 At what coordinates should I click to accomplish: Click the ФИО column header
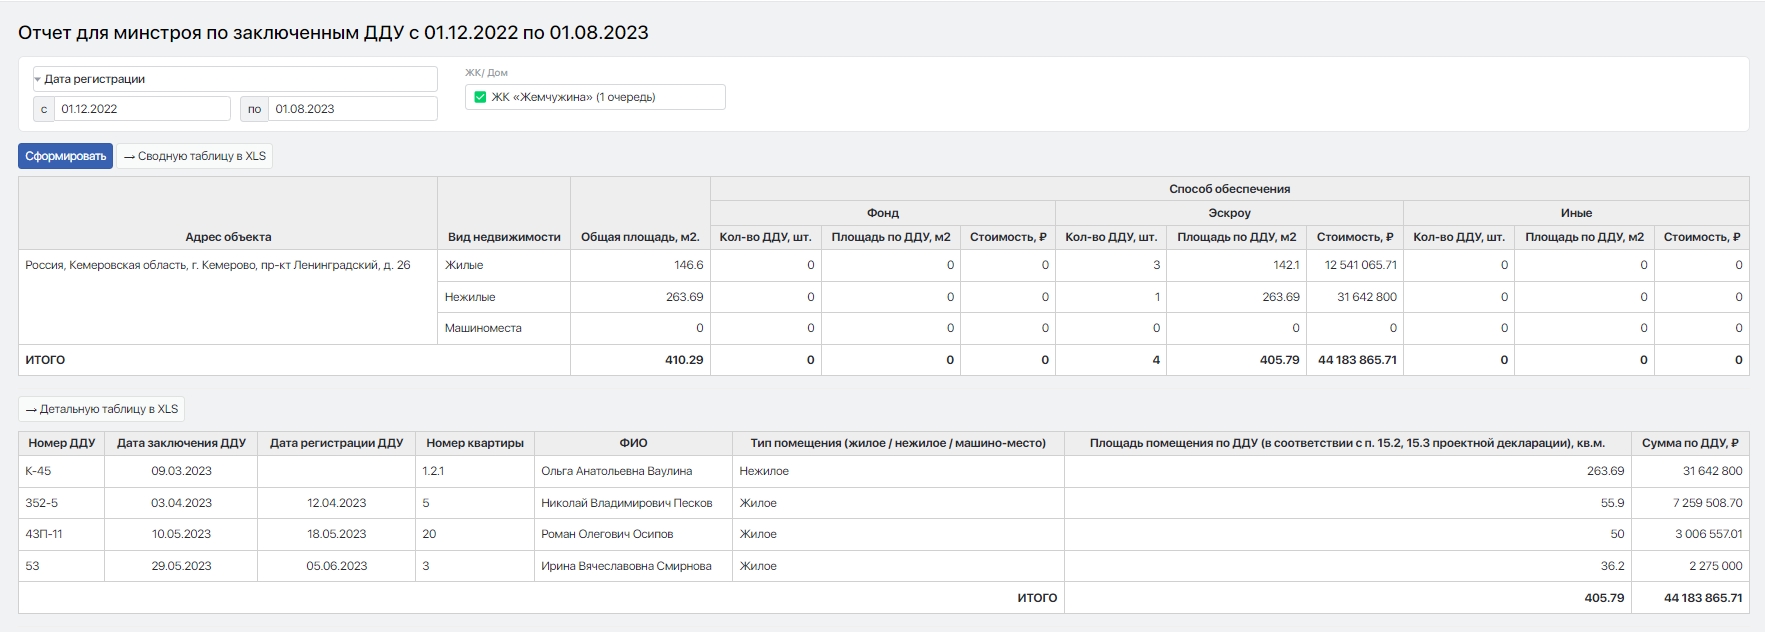(633, 443)
